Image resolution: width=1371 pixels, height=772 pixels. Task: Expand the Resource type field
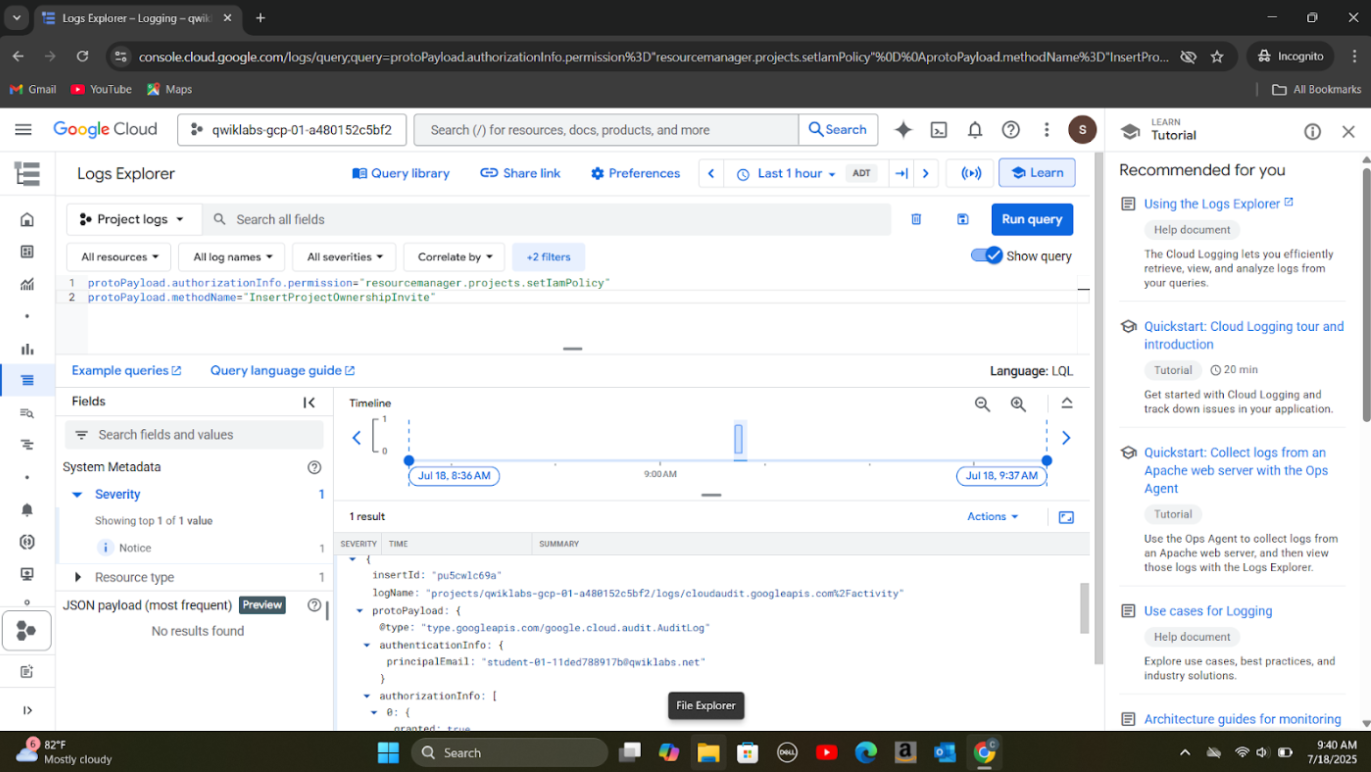[78, 577]
